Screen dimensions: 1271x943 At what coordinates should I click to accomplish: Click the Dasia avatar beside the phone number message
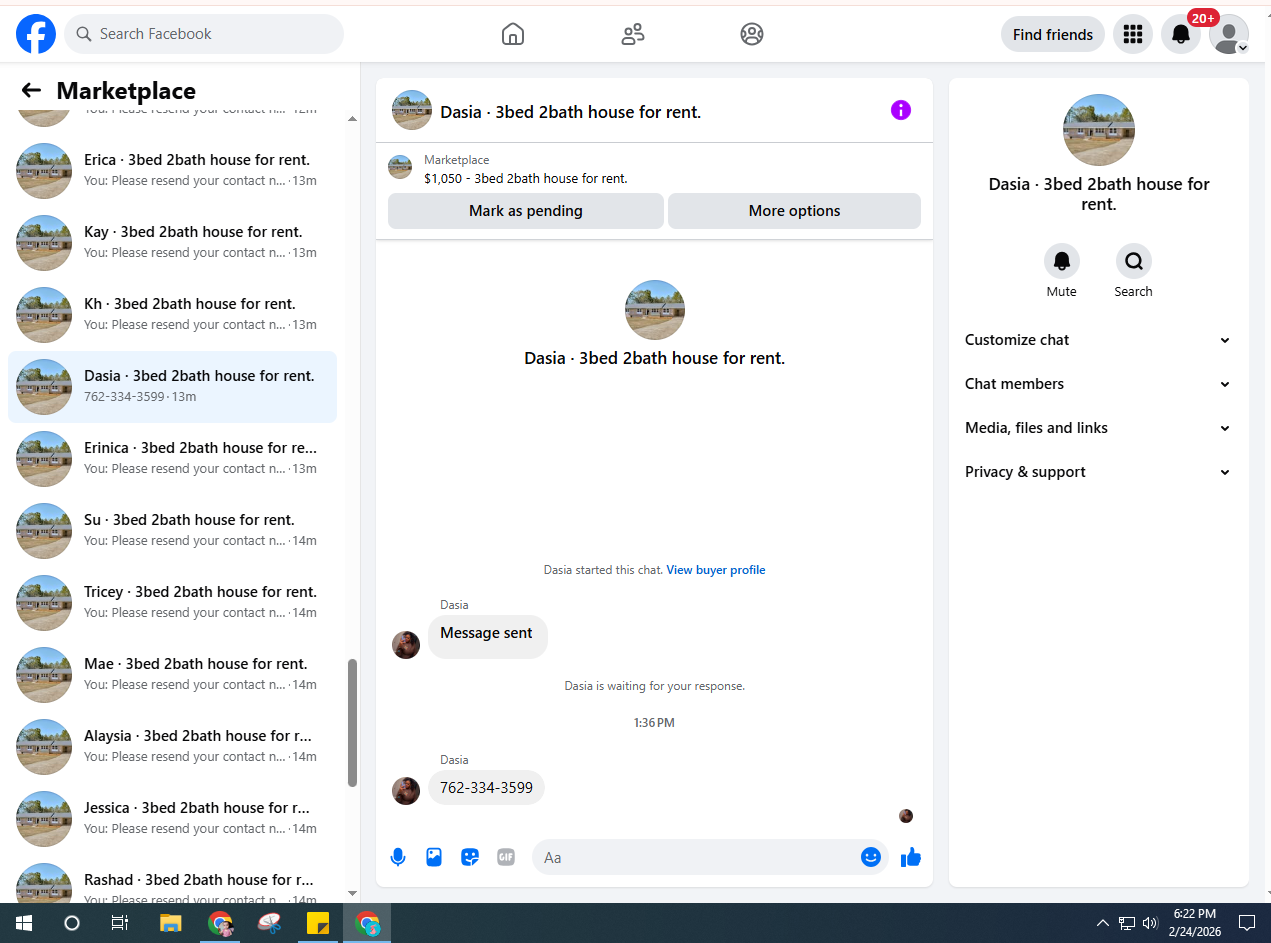[406, 791]
